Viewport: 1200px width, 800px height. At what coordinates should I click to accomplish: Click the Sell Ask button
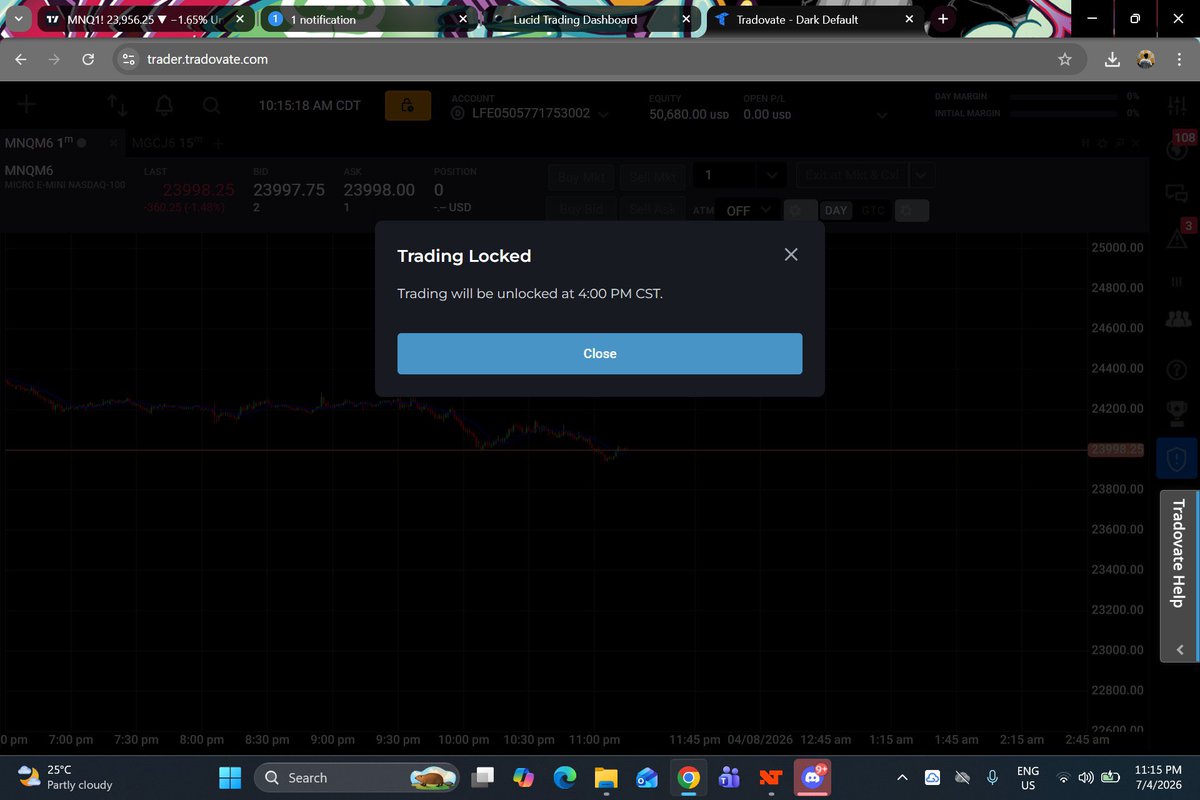coord(653,210)
